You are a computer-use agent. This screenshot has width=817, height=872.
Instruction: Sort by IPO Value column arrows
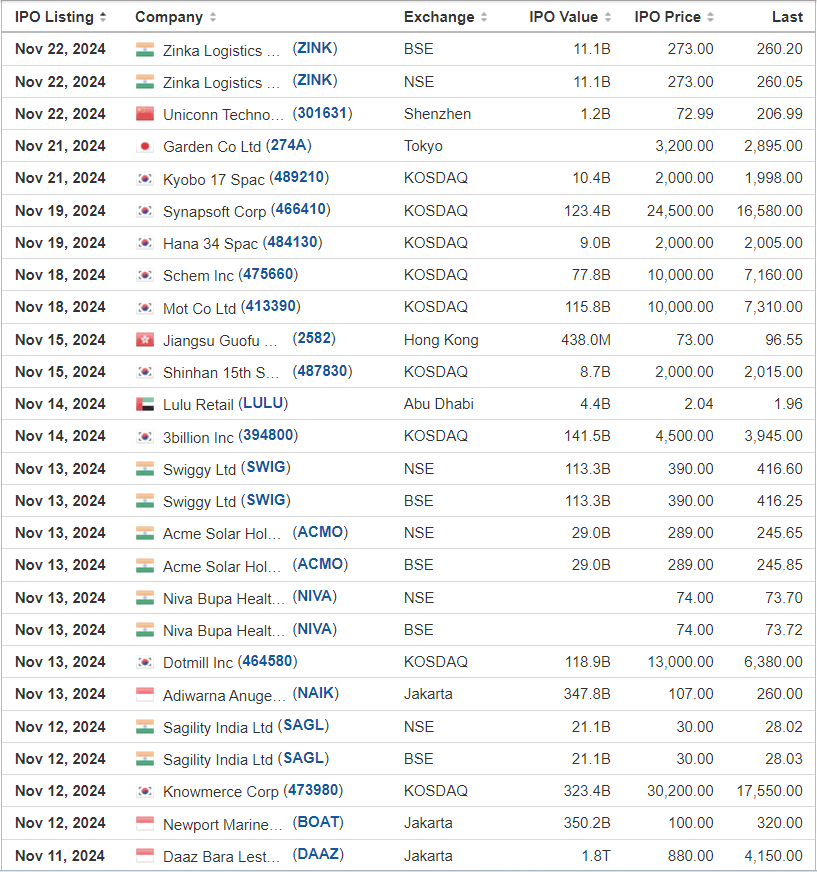point(608,17)
